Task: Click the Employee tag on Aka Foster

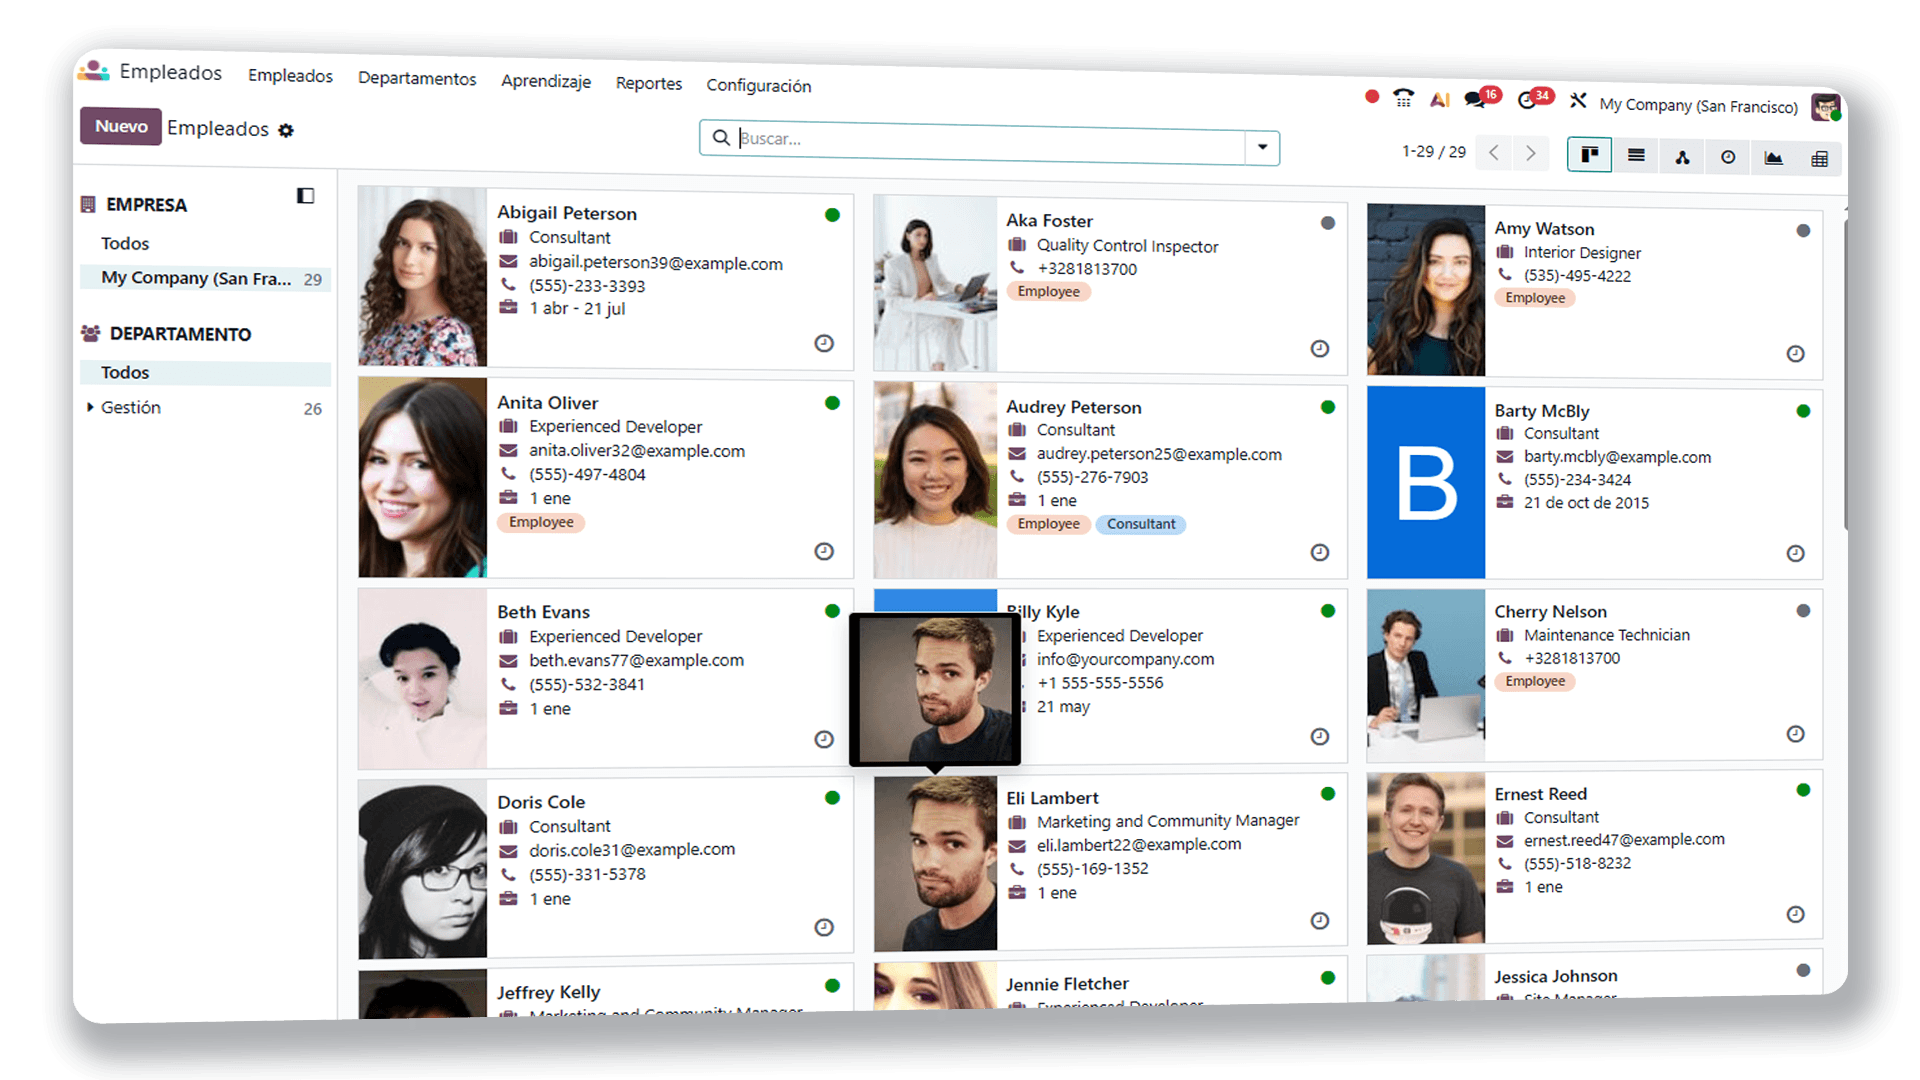Action: (x=1049, y=292)
